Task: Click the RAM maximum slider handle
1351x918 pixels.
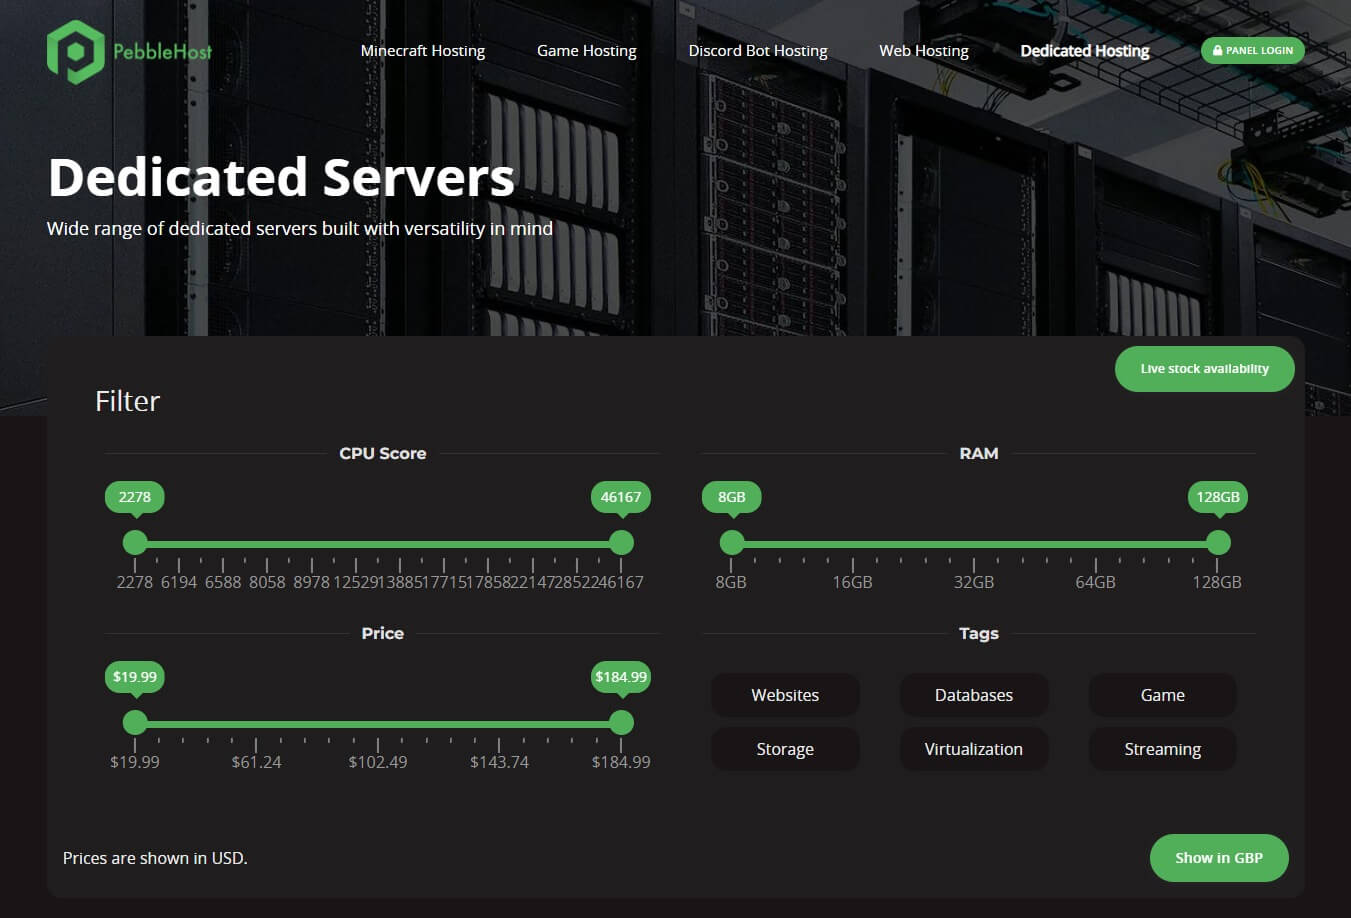Action: 1218,543
